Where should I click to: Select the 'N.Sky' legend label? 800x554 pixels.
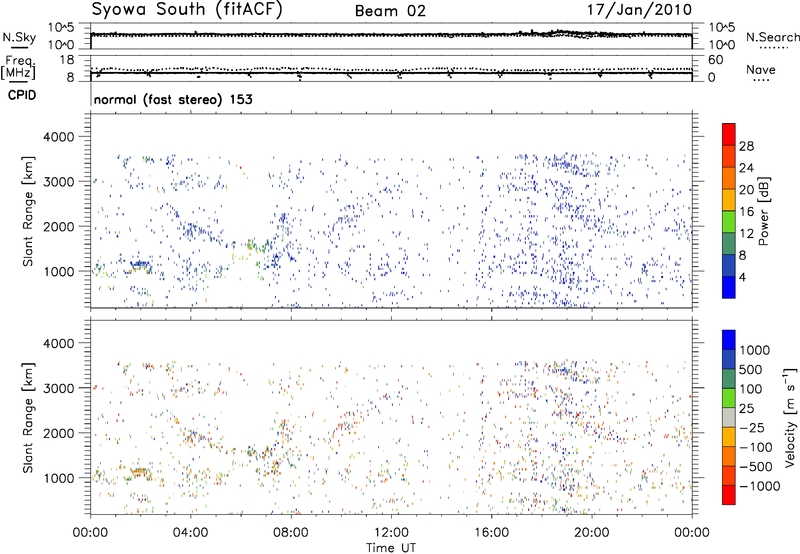click(19, 37)
